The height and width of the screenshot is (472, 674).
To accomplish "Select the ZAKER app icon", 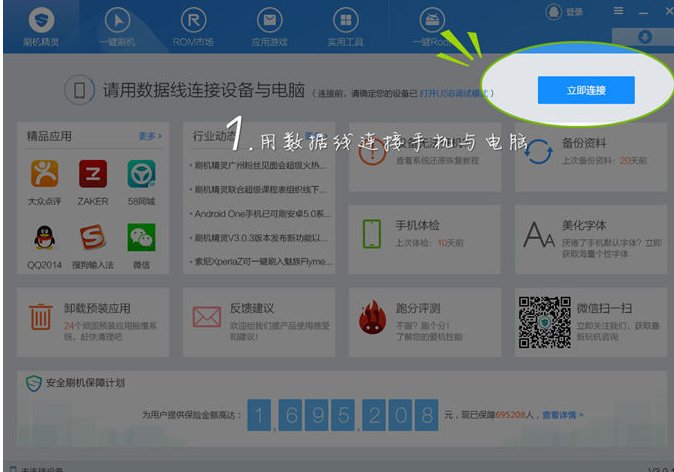I will [93, 174].
